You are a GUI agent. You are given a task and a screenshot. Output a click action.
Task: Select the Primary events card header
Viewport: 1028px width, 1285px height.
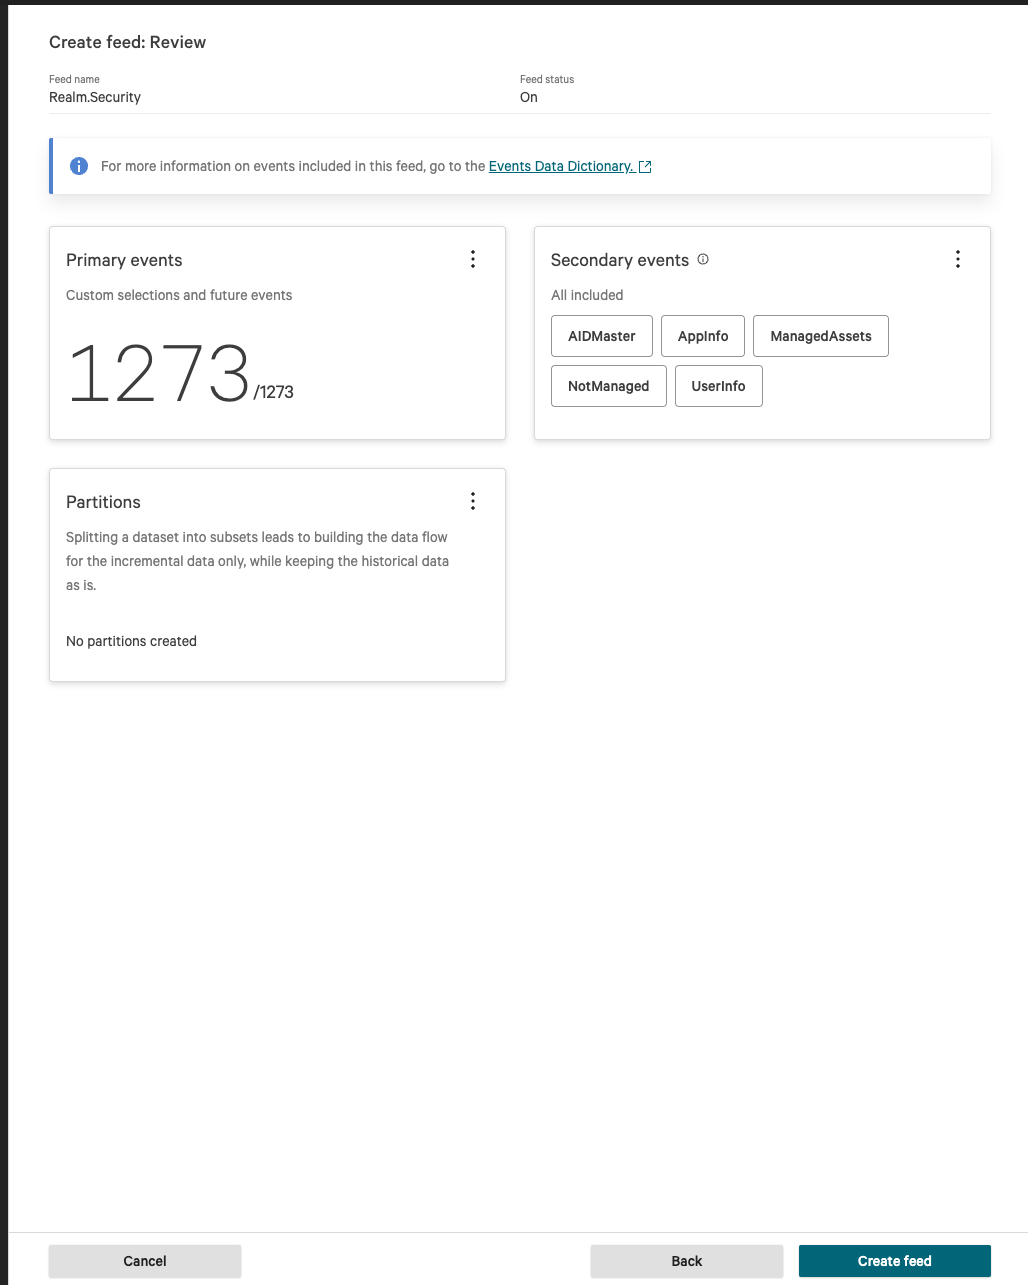(124, 260)
